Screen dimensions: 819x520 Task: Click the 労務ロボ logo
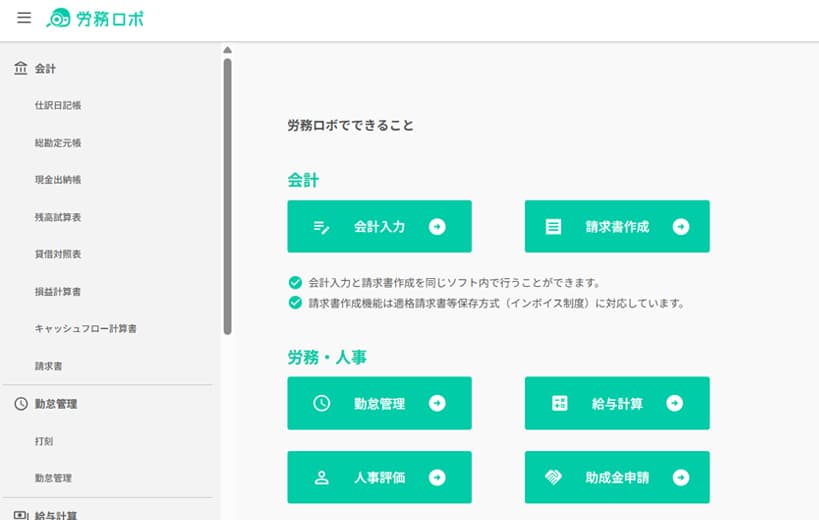point(95,18)
